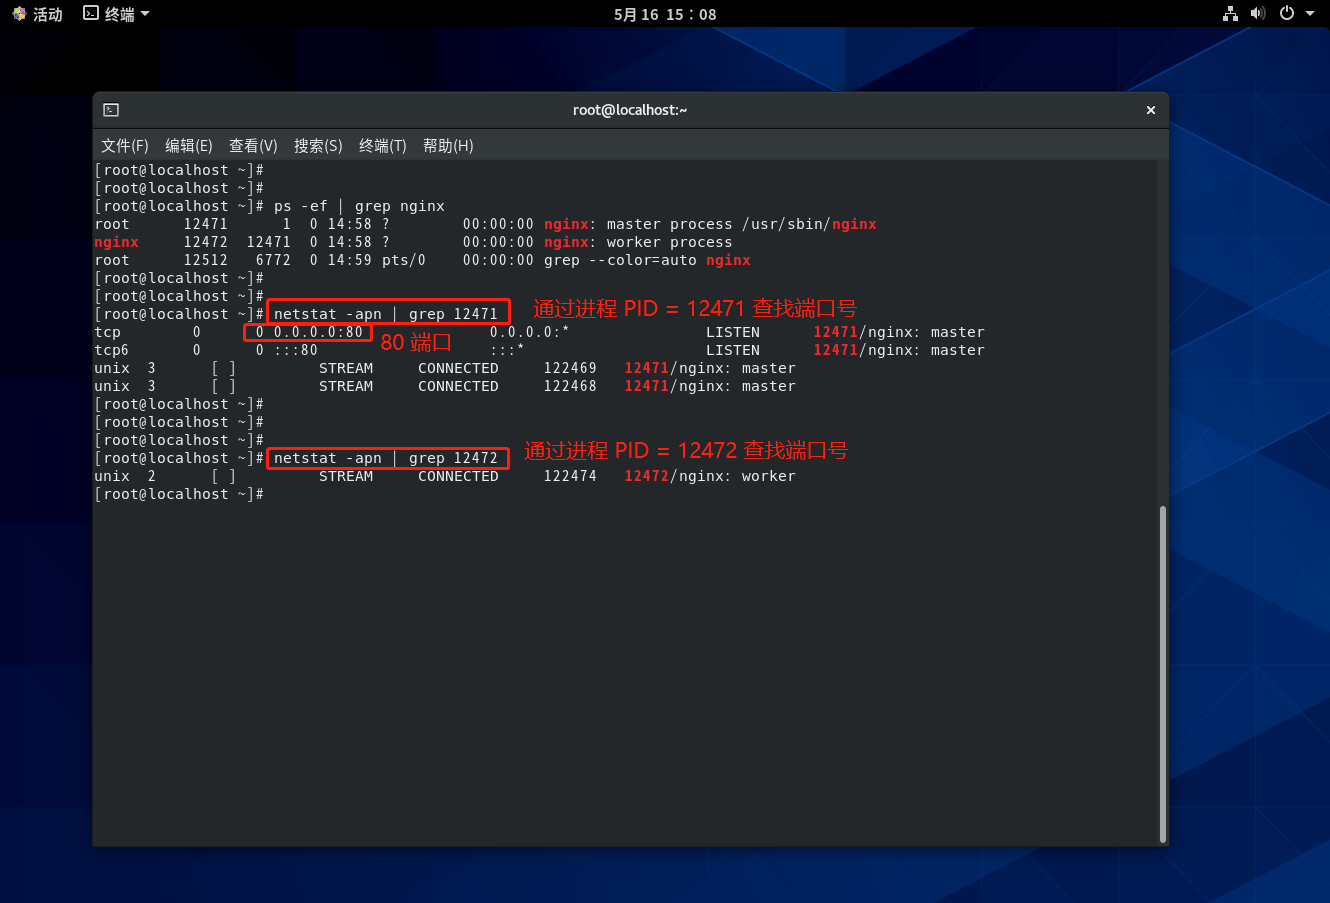Open the 编辑(E) menu
The height and width of the screenshot is (903, 1330).
pos(188,146)
